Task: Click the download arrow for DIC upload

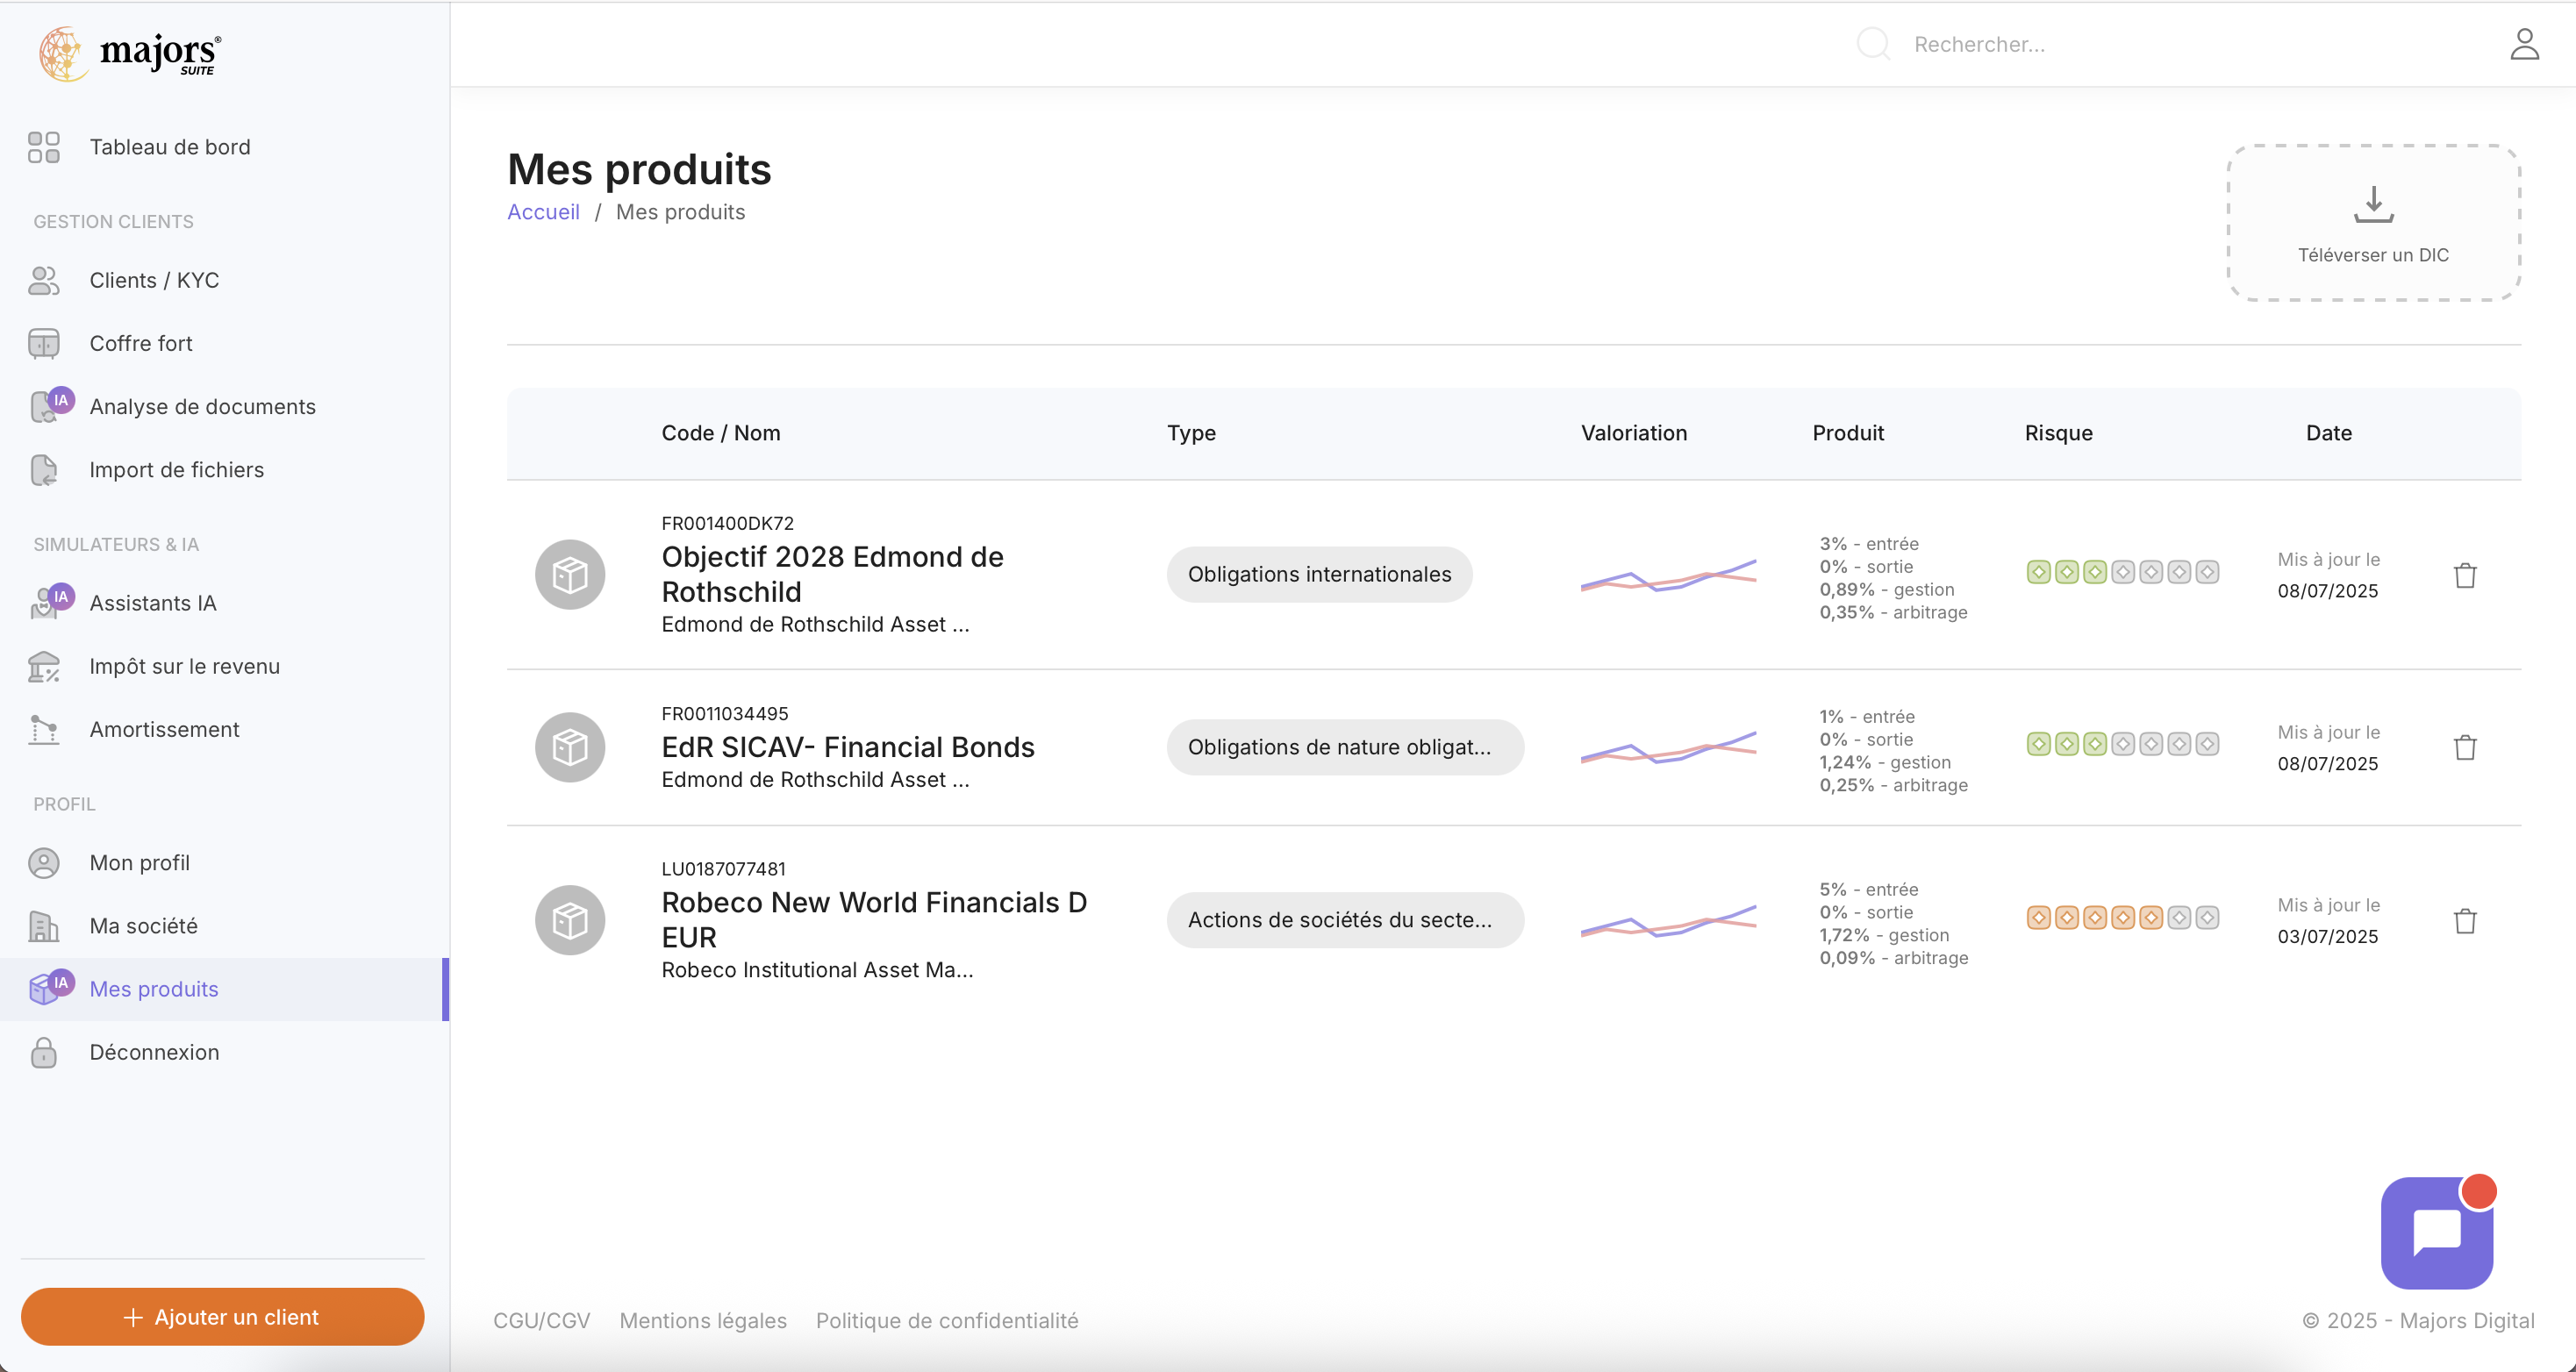Action: pyautogui.click(x=2373, y=204)
